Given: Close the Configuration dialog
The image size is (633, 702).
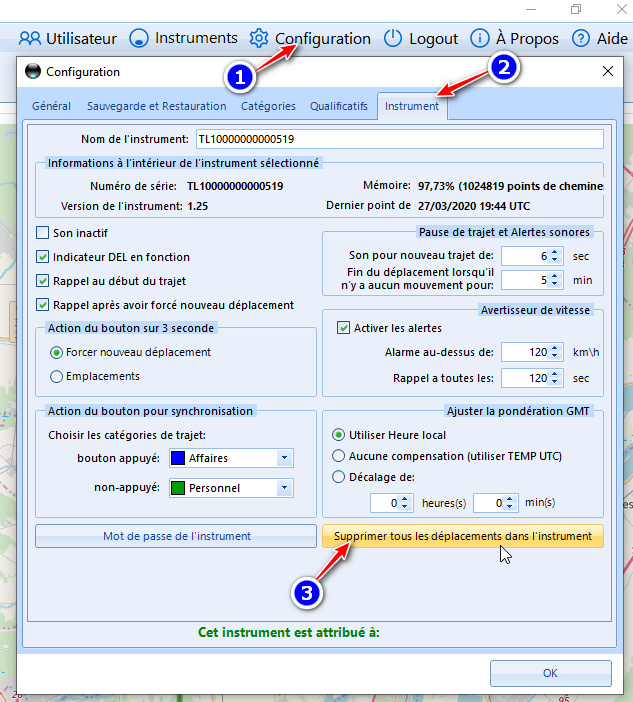Looking at the screenshot, I should coord(607,71).
